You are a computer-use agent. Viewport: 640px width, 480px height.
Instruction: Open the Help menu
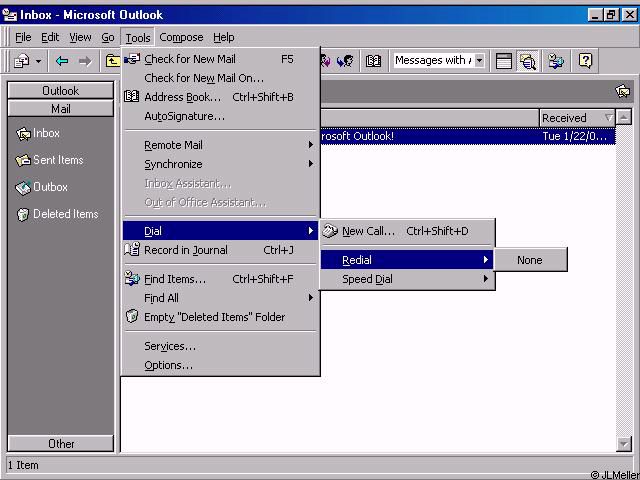point(223,38)
